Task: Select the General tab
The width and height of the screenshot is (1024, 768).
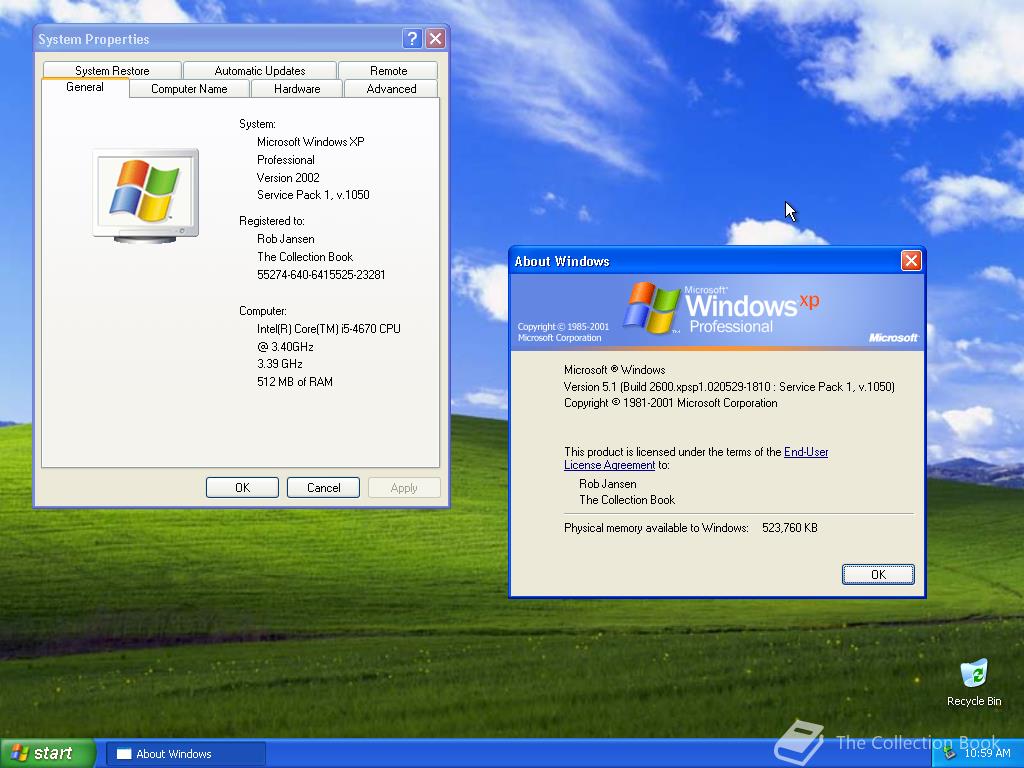Action: tap(85, 88)
